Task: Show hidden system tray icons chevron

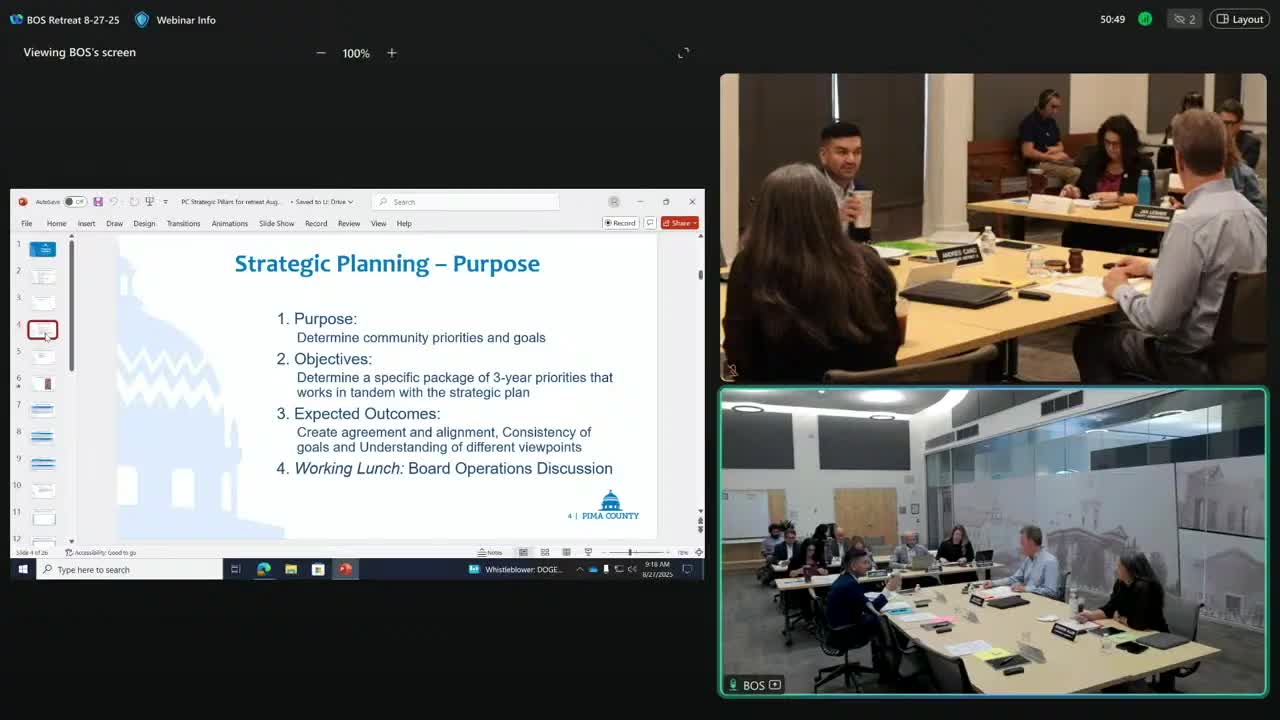Action: click(579, 569)
